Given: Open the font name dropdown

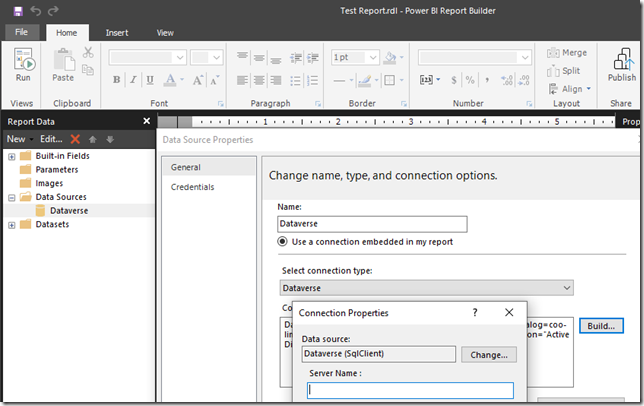Looking at the screenshot, I should (180, 57).
